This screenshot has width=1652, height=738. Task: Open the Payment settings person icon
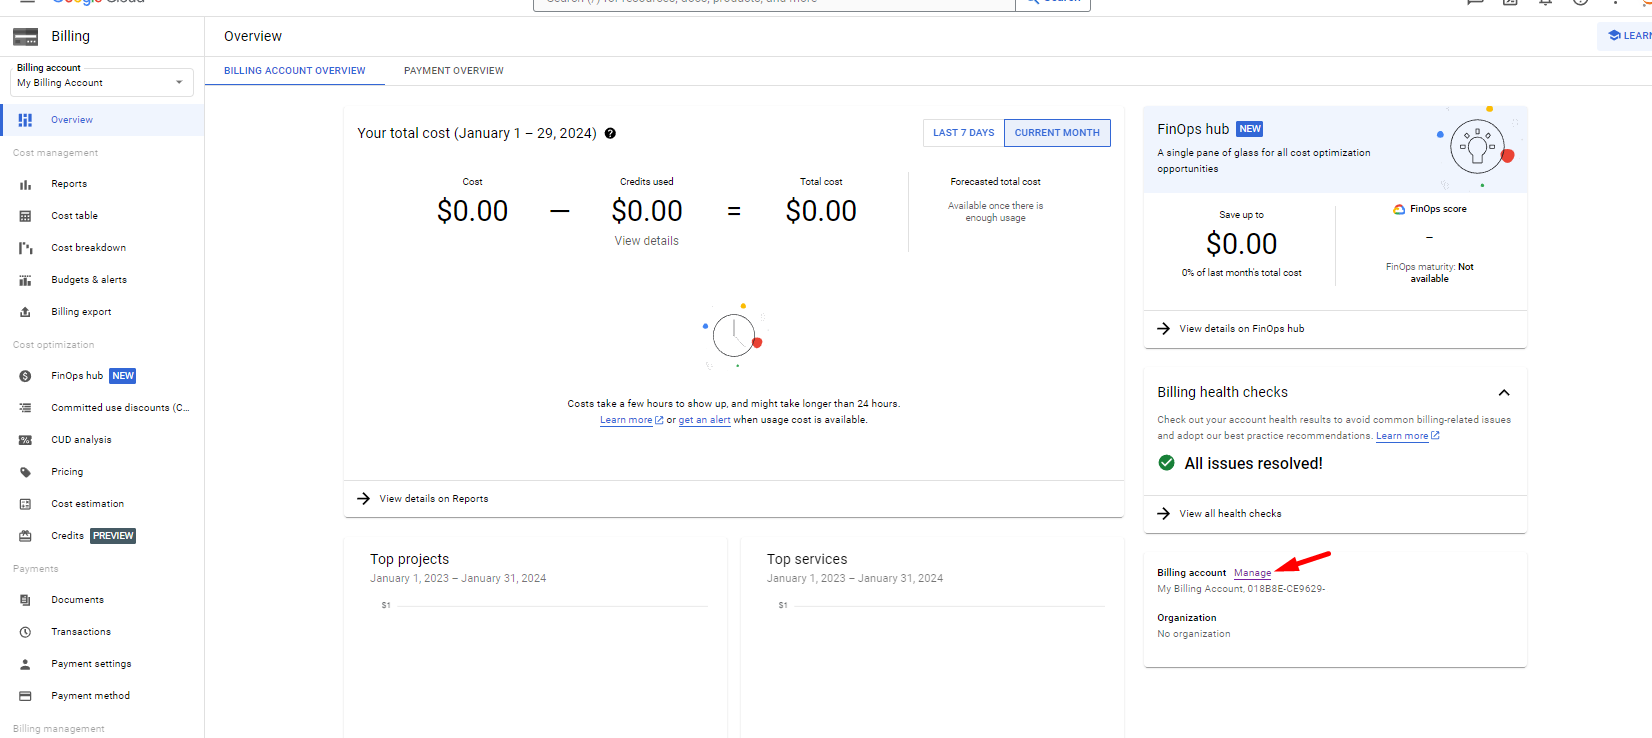[25, 664]
